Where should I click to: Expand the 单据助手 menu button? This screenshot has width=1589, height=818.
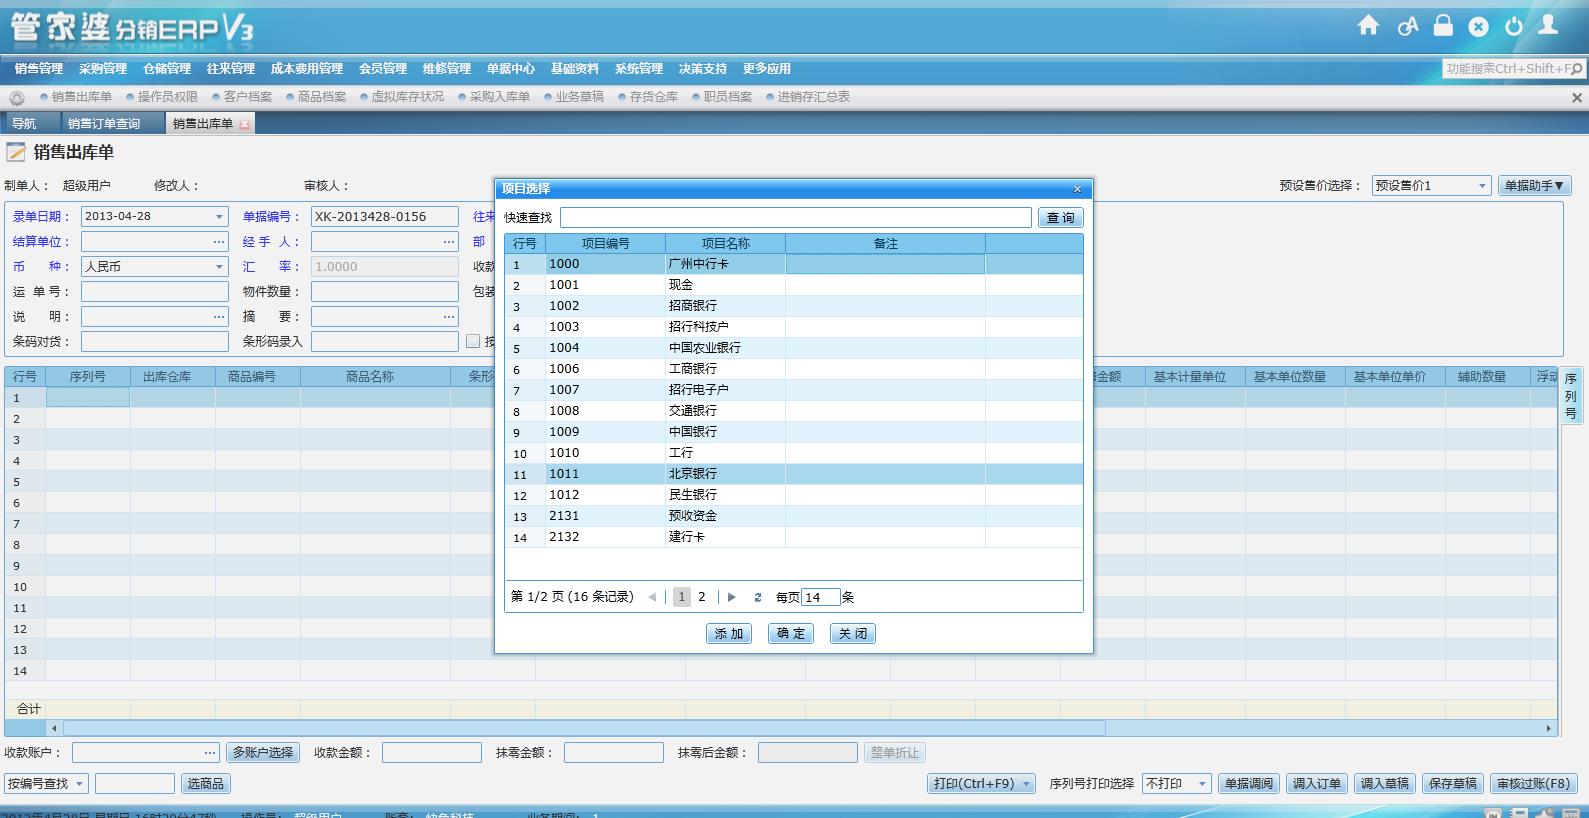[1534, 186]
